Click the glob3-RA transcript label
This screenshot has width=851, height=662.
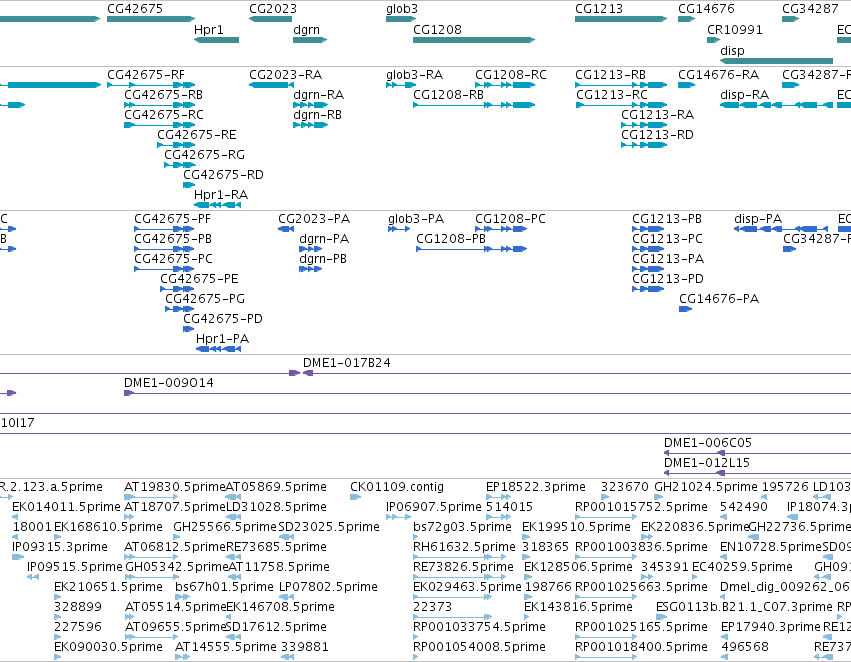pos(415,75)
